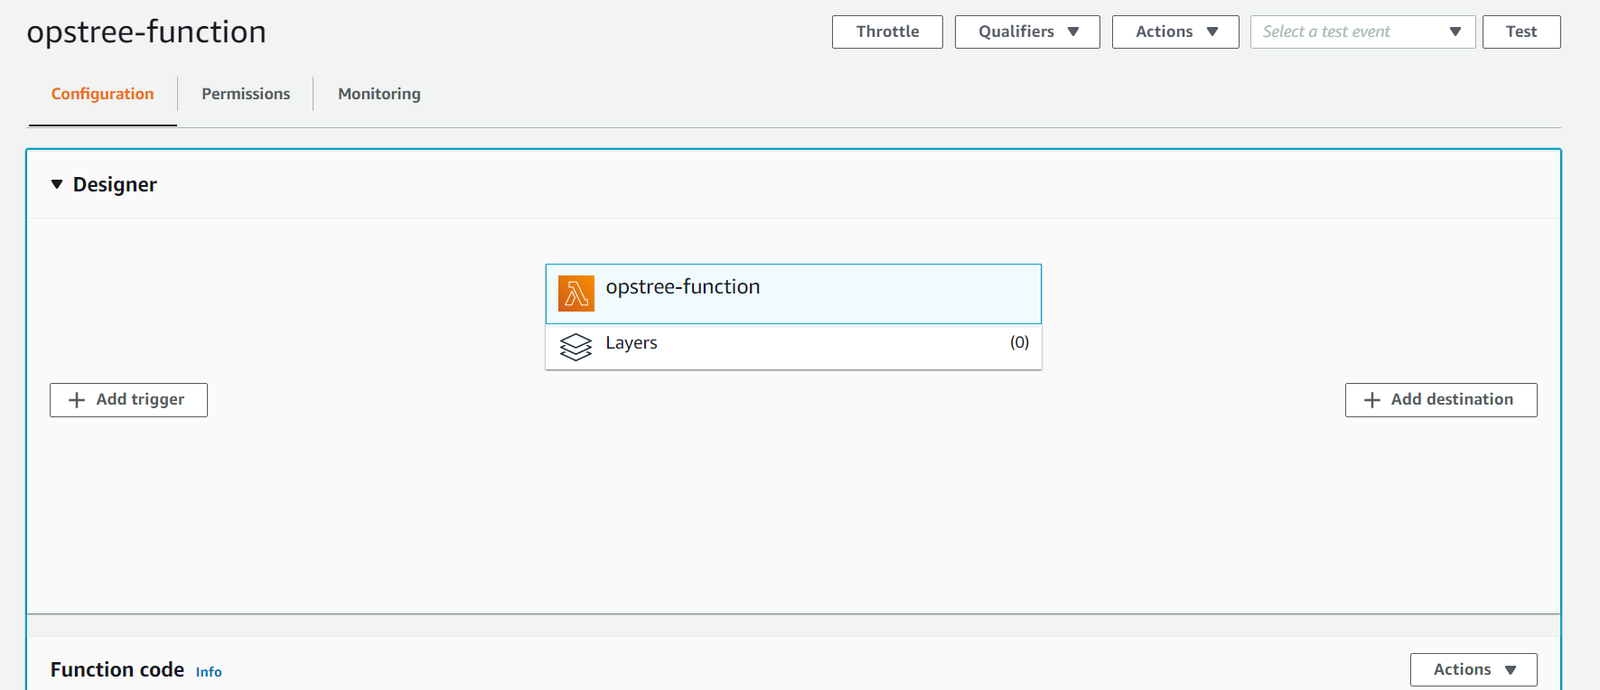Click the Layers label in the Designer
Screen dimensions: 1600x690
pyautogui.click(x=631, y=343)
